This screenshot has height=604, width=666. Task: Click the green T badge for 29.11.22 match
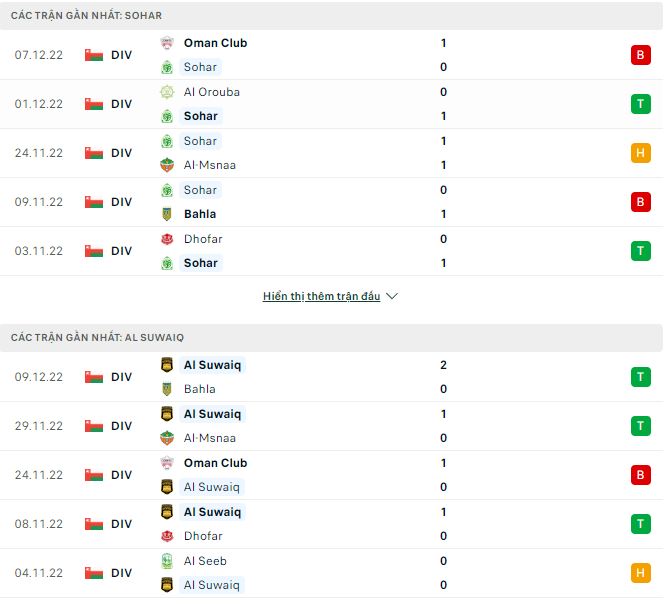[640, 426]
